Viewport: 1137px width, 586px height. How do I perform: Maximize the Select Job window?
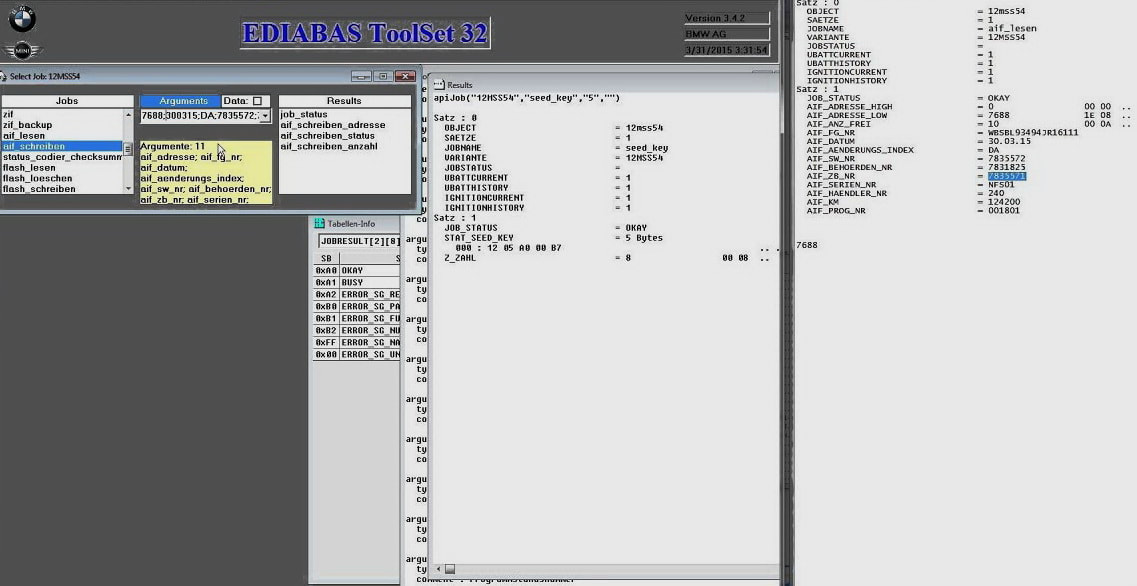(x=383, y=76)
